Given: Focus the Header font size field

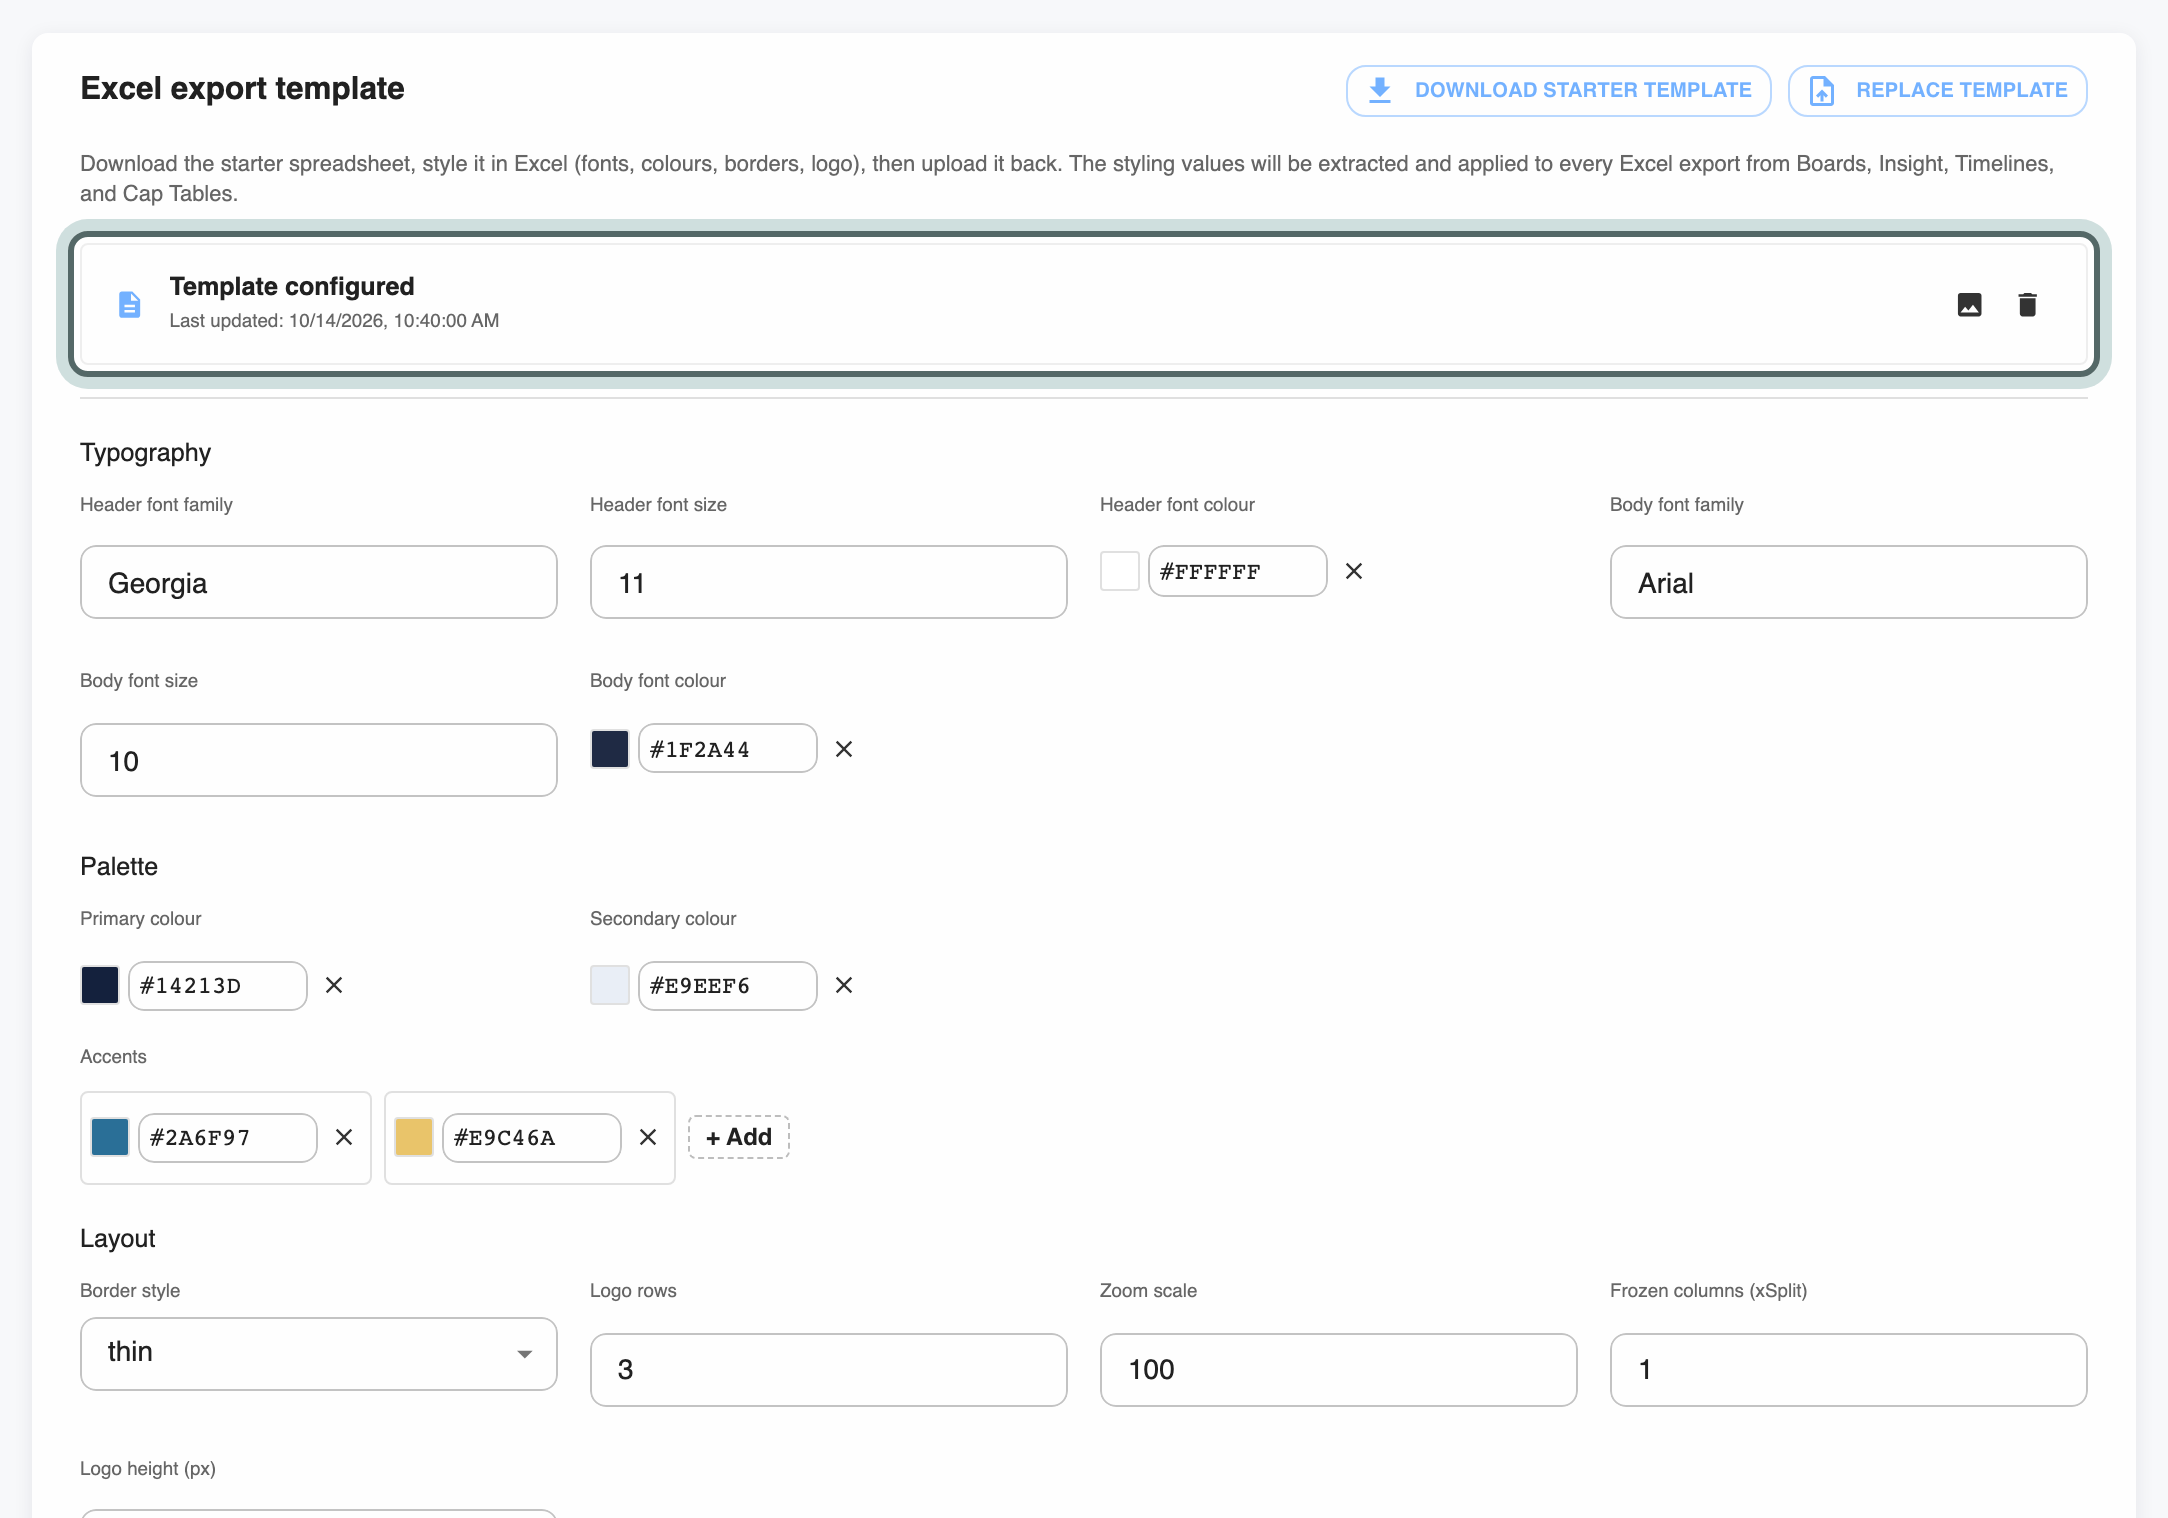Looking at the screenshot, I should coord(829,582).
